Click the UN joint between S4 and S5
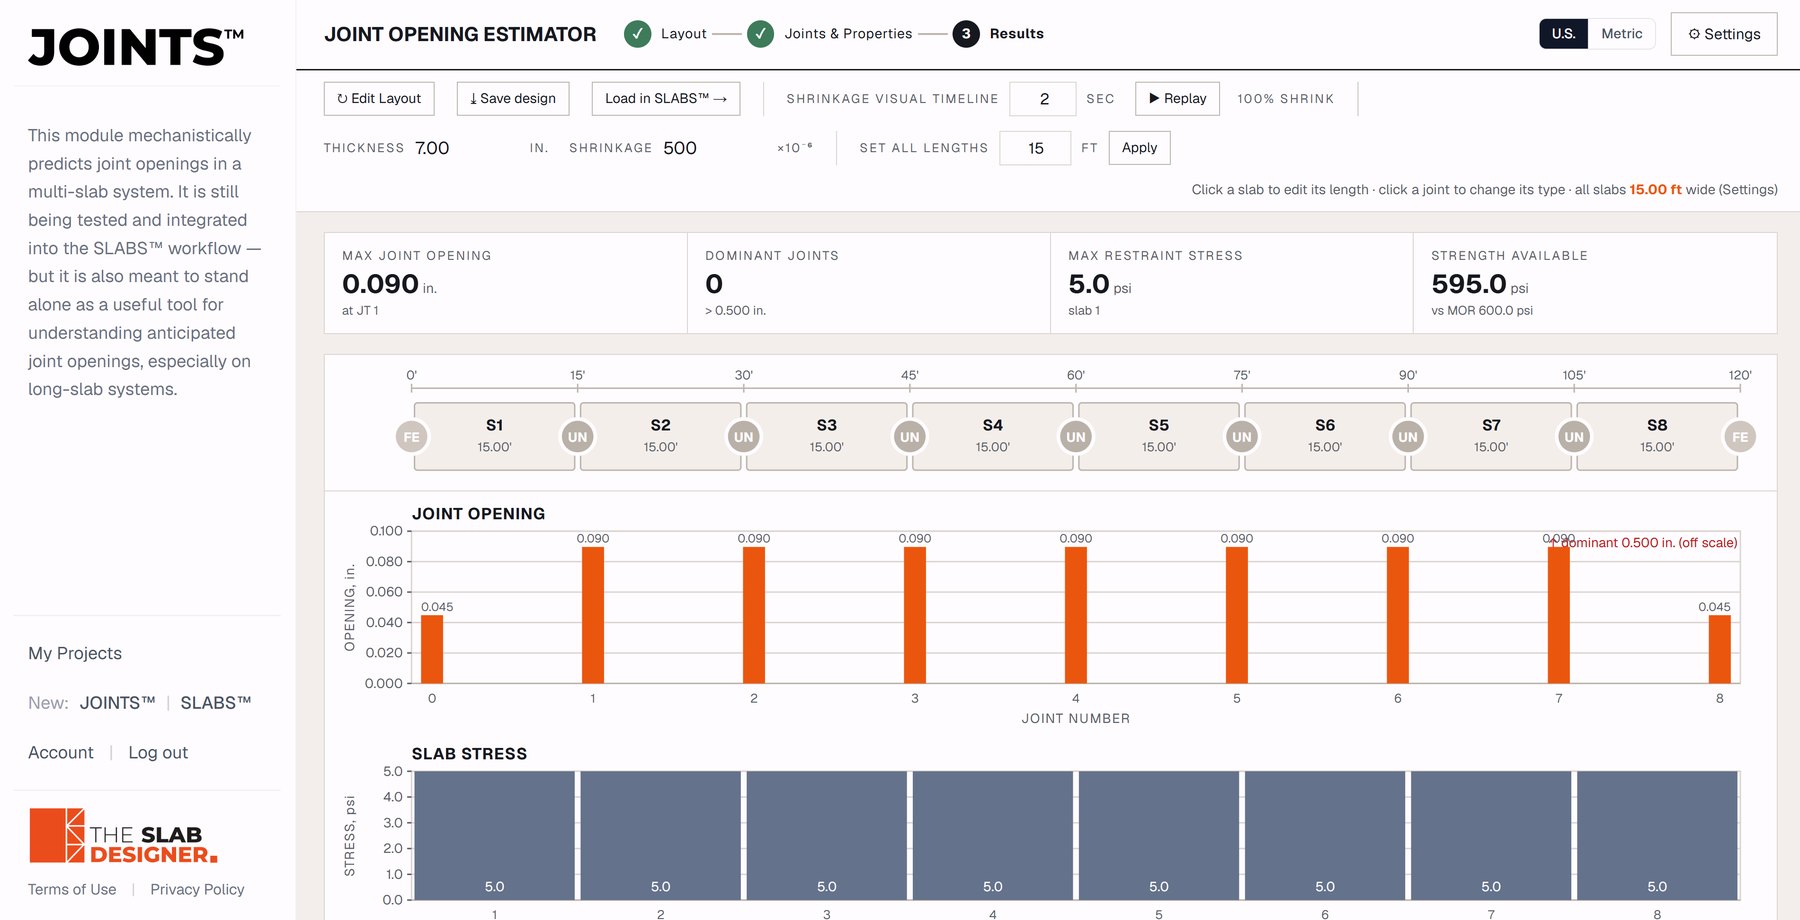Image resolution: width=1800 pixels, height=920 pixels. click(1075, 437)
